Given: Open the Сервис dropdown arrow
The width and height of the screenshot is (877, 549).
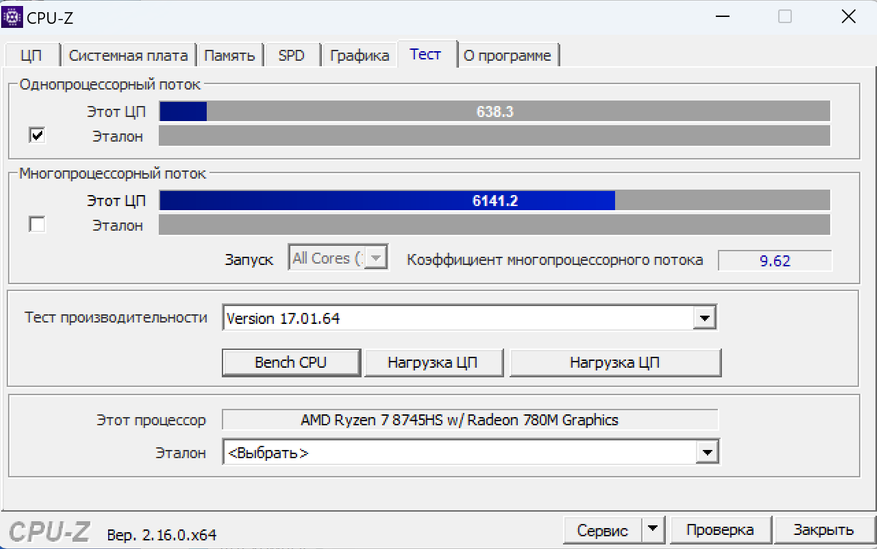Looking at the screenshot, I should [653, 528].
